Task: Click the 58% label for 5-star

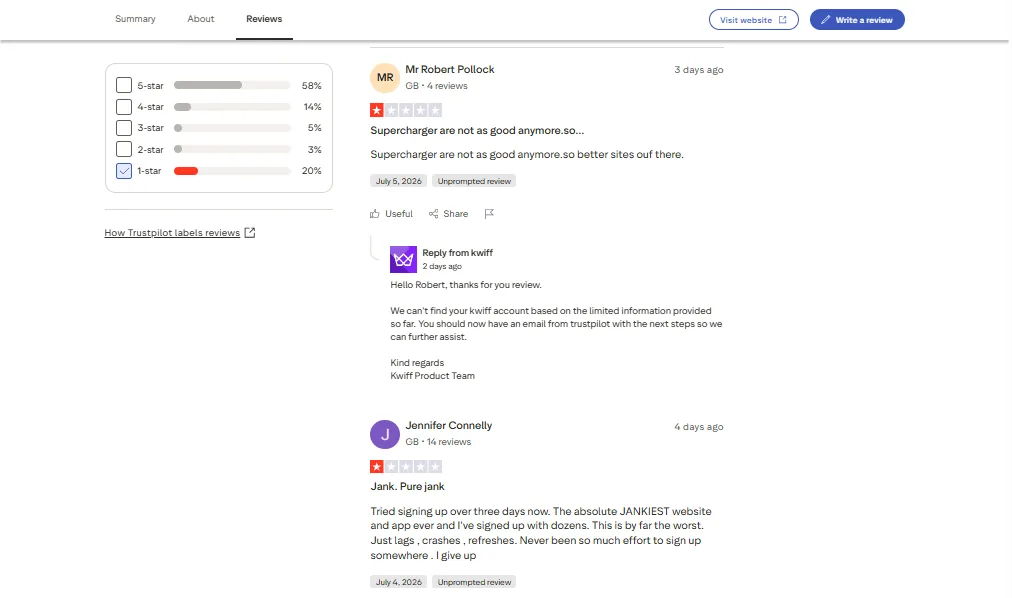Action: tap(311, 85)
